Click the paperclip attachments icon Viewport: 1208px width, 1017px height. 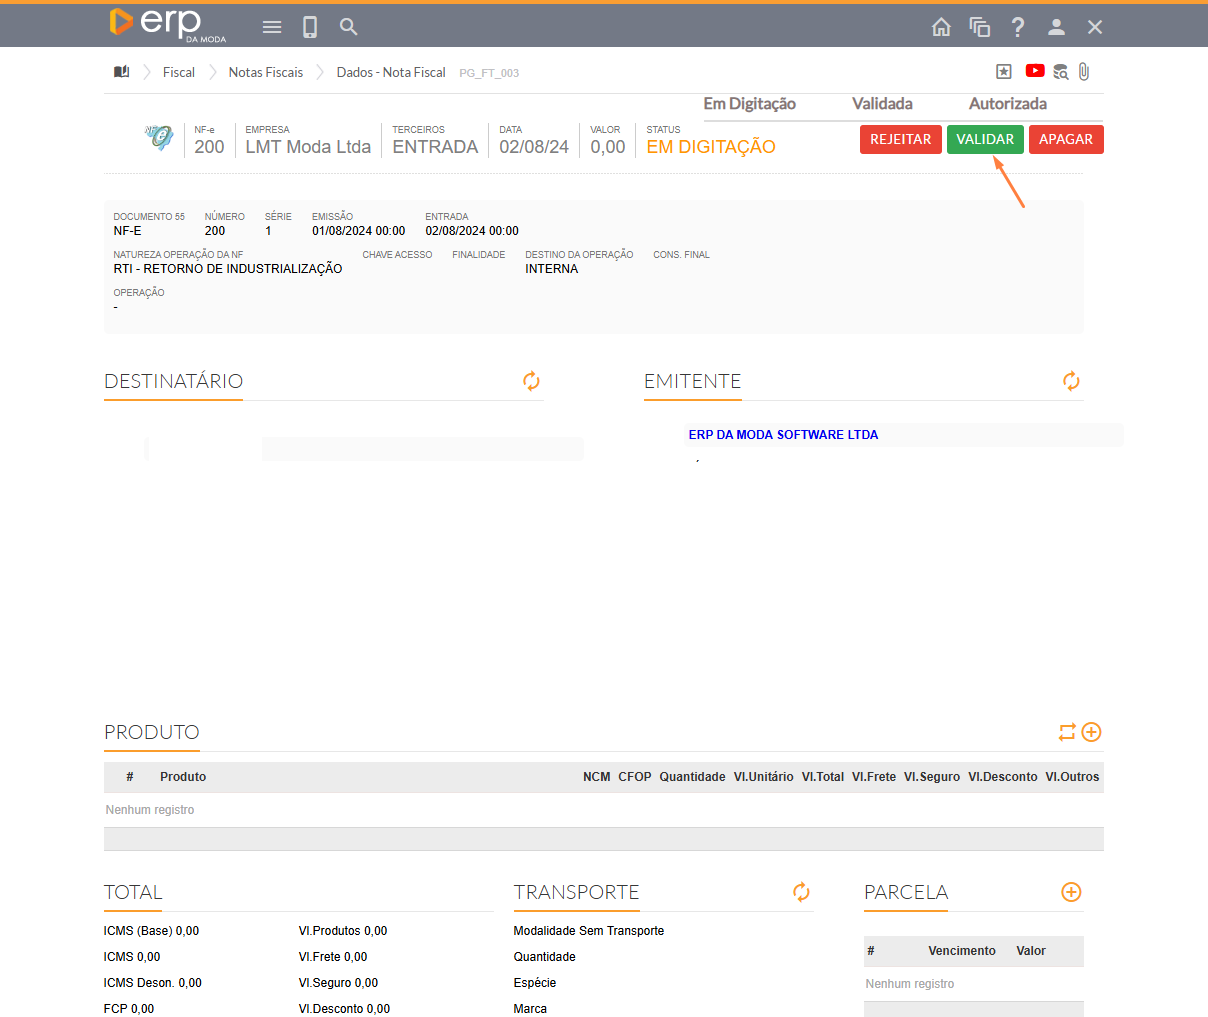(1084, 71)
